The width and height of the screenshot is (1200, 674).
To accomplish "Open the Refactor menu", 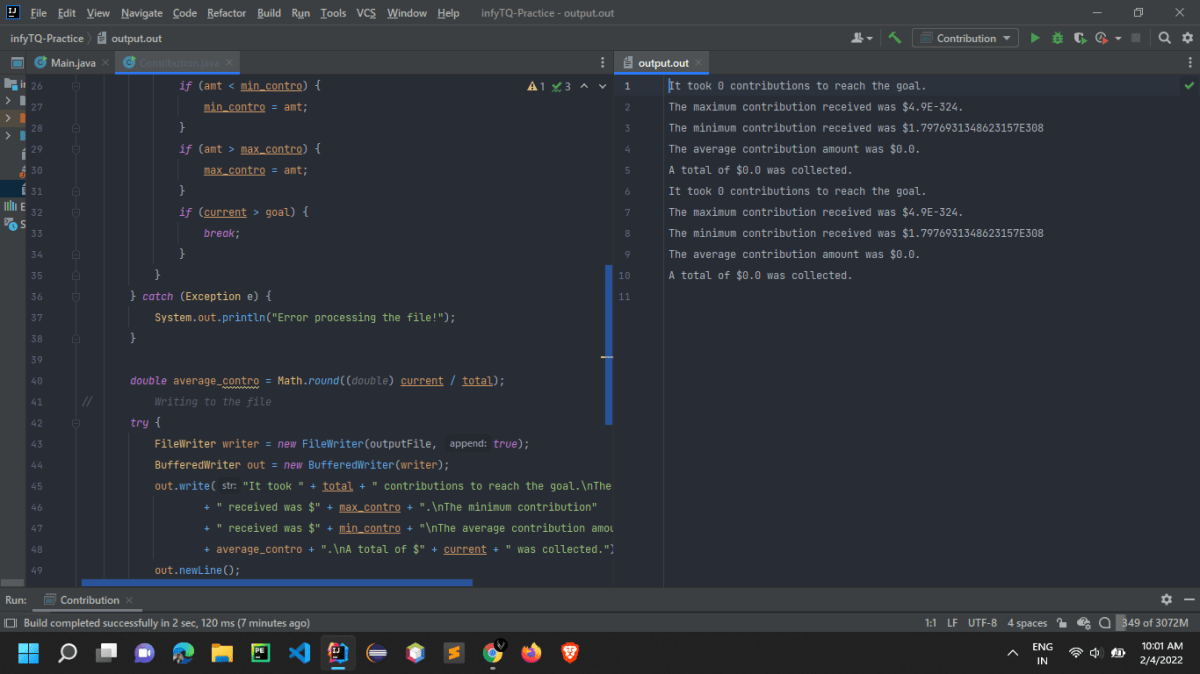I will pyautogui.click(x=226, y=13).
